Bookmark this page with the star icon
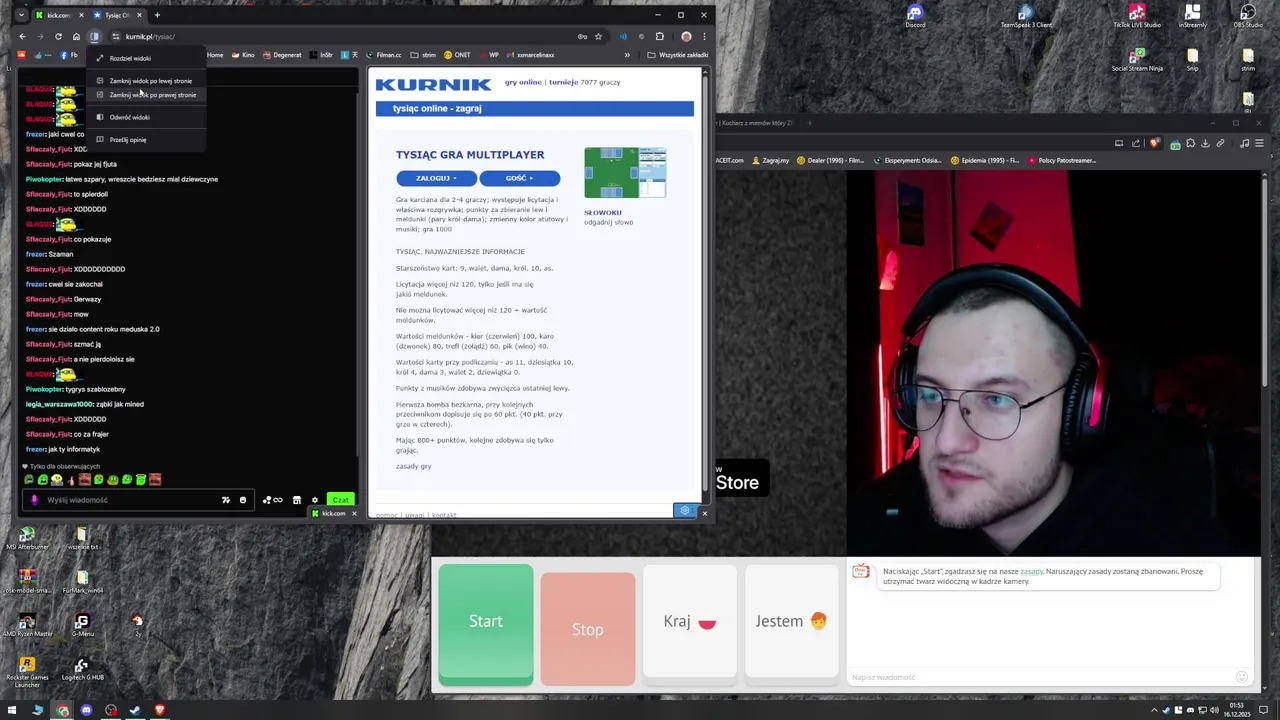1280x720 pixels. click(598, 37)
